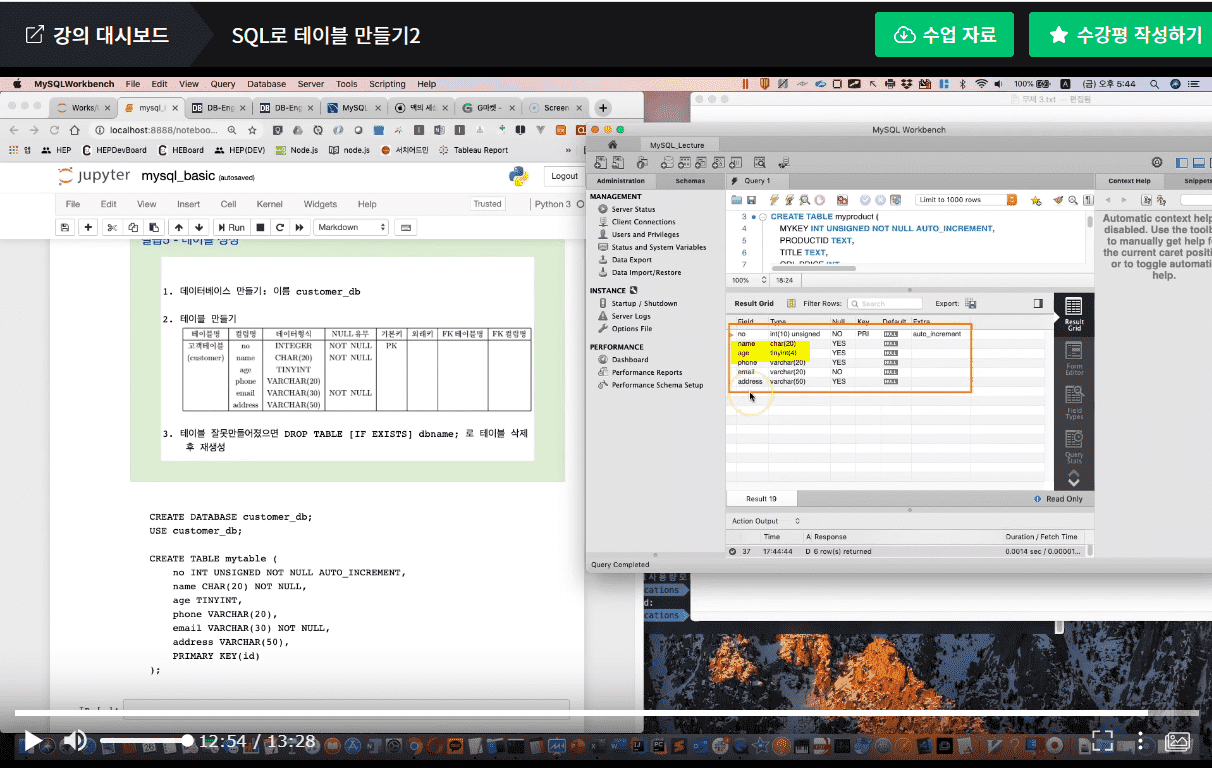This screenshot has height=768, width=1212.
Task: Toggle picture-in-picture in the video player
Action: (x=1178, y=741)
